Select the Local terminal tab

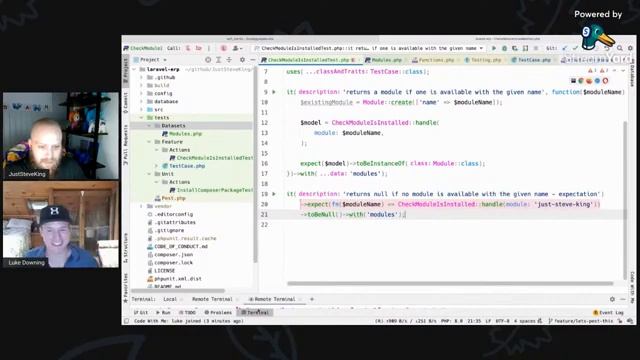click(170, 299)
